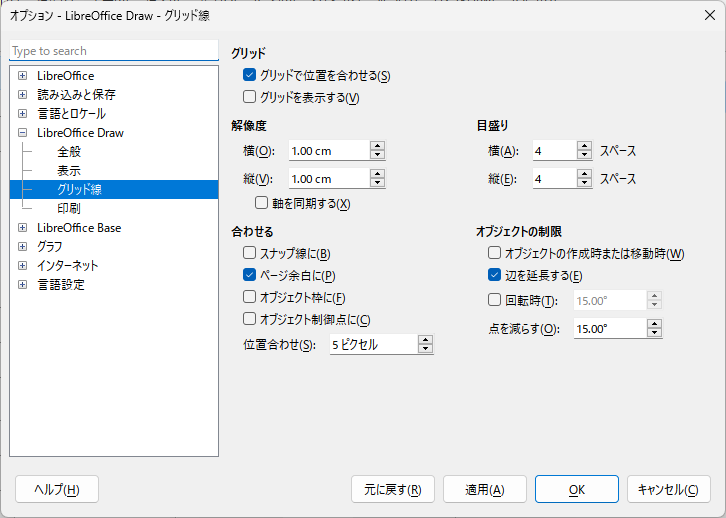Viewport: 726px width, 518px height.
Task: Select 全般 under LibreOffice Draw
Action: click(69, 151)
